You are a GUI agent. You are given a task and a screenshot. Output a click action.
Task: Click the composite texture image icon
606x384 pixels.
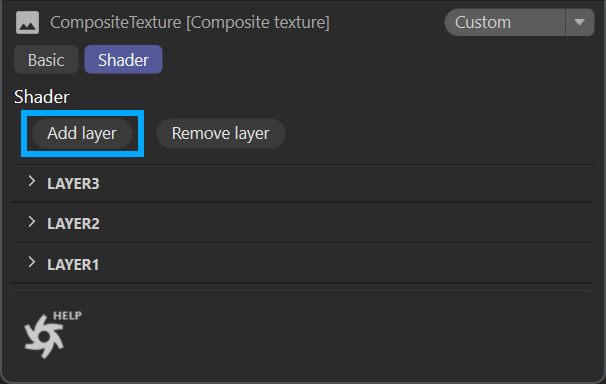pos(27,22)
